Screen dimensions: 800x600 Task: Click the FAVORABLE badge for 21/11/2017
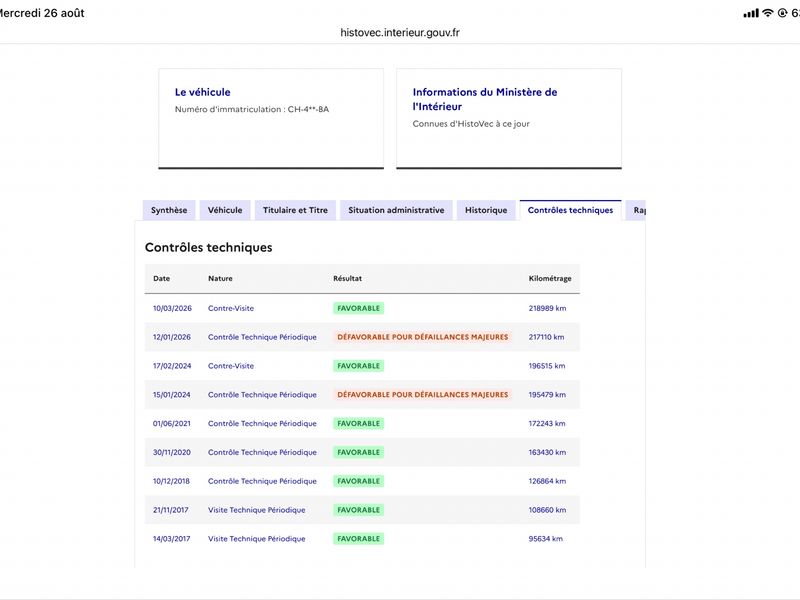click(359, 510)
